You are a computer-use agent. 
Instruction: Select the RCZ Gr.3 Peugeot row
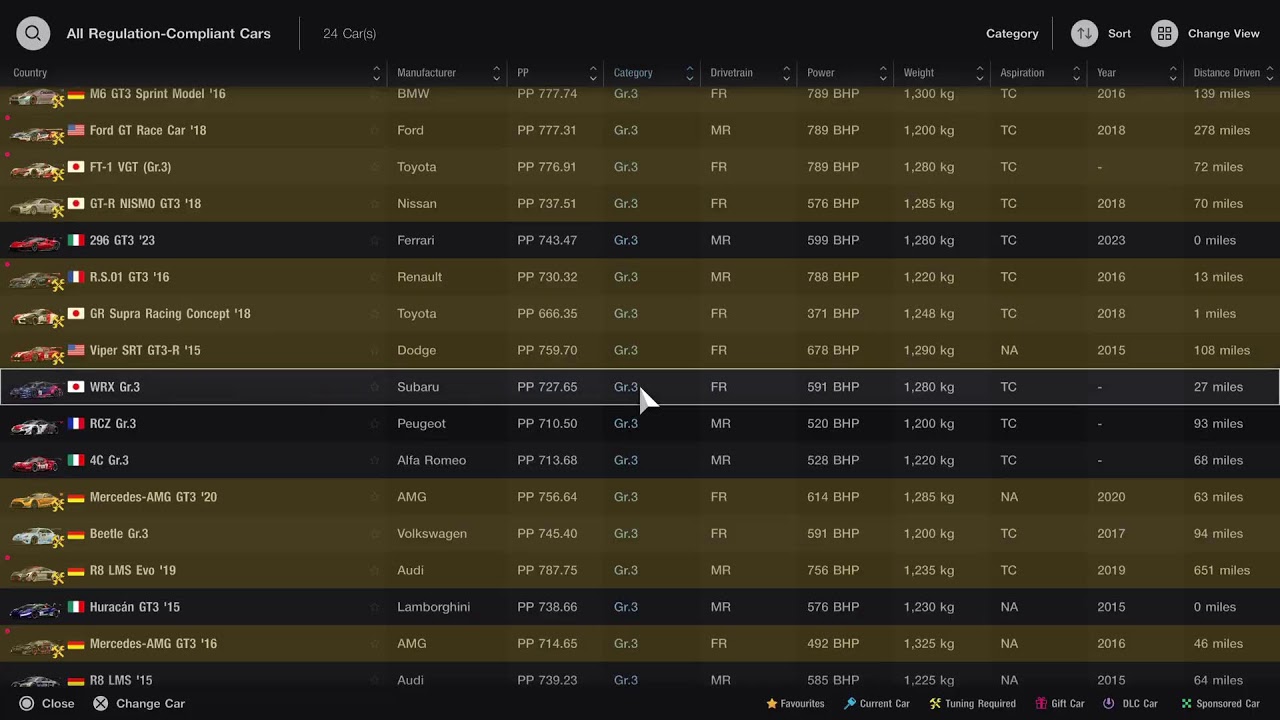point(640,424)
